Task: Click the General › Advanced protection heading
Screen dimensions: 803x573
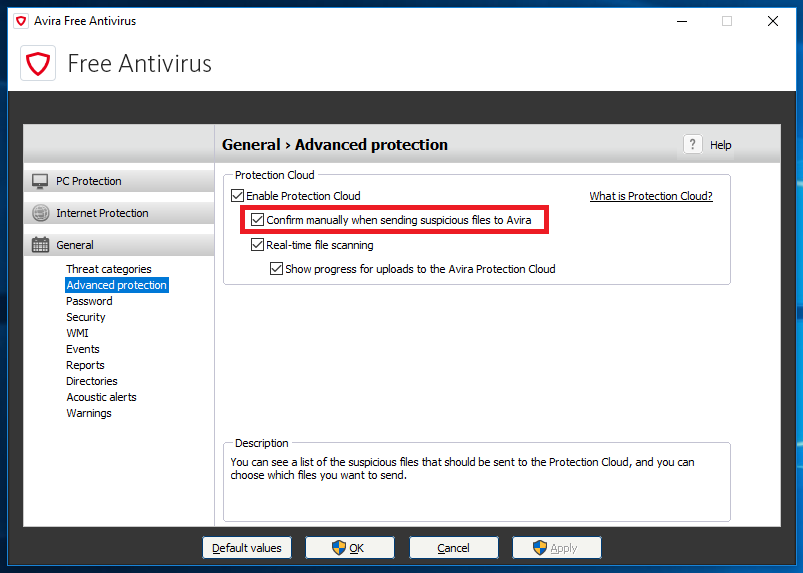Action: pyautogui.click(x=335, y=145)
